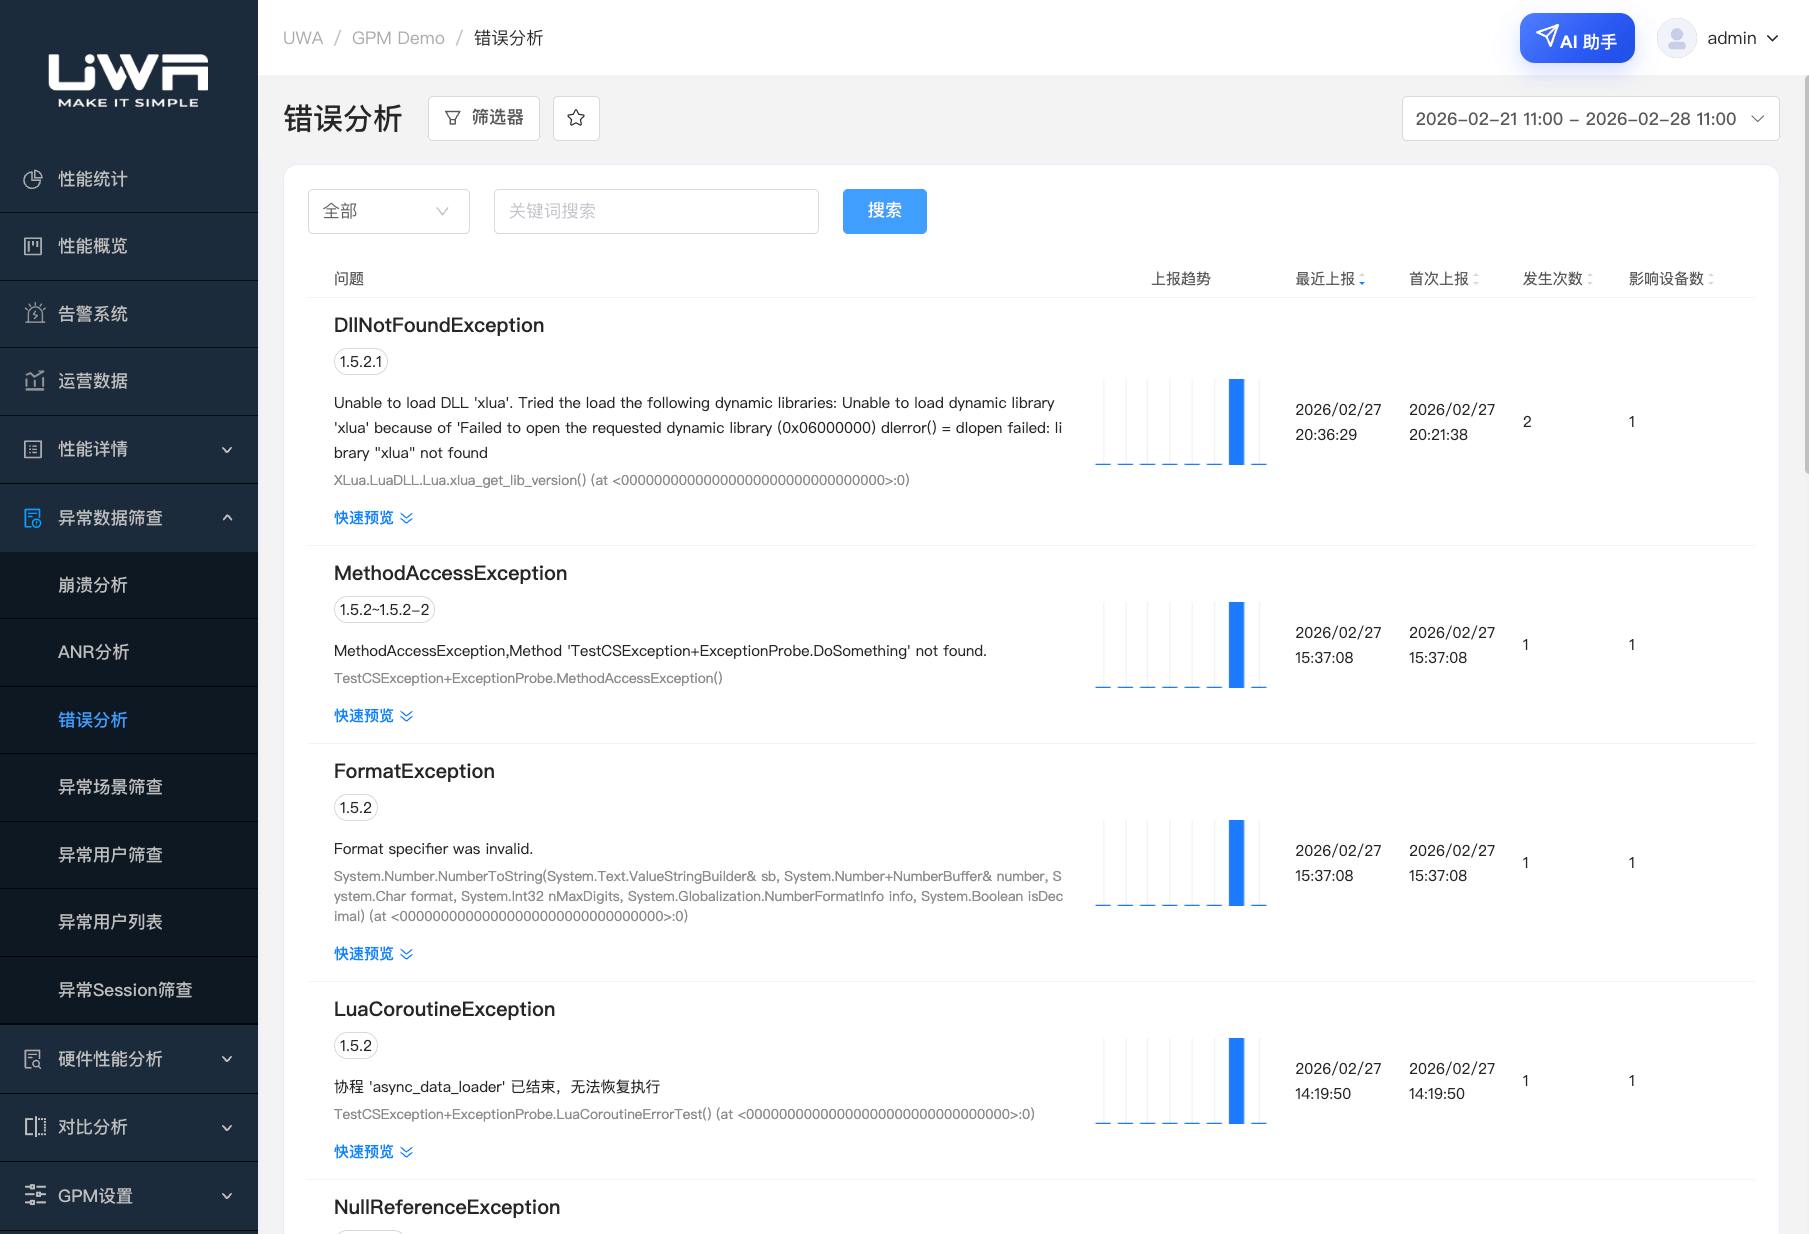Viewport: 1809px width, 1234px height.
Task: Click the 性能统计 pie chart icon
Action: click(x=33, y=179)
